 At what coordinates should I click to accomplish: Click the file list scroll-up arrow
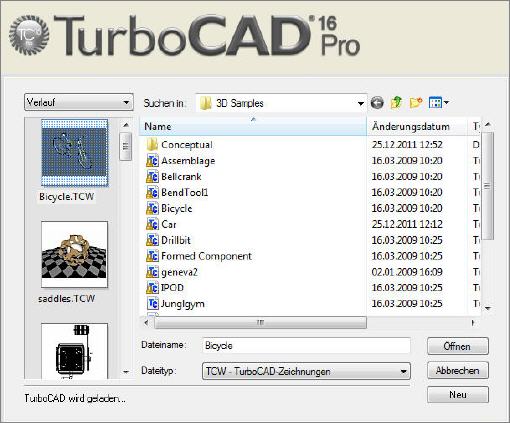pyautogui.click(x=488, y=125)
